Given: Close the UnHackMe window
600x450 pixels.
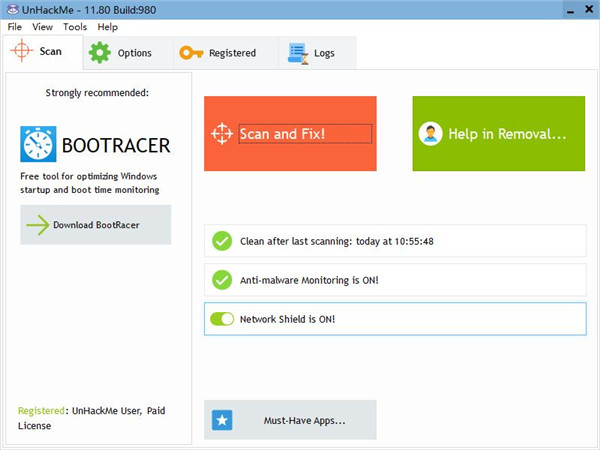Looking at the screenshot, I should [589, 9].
